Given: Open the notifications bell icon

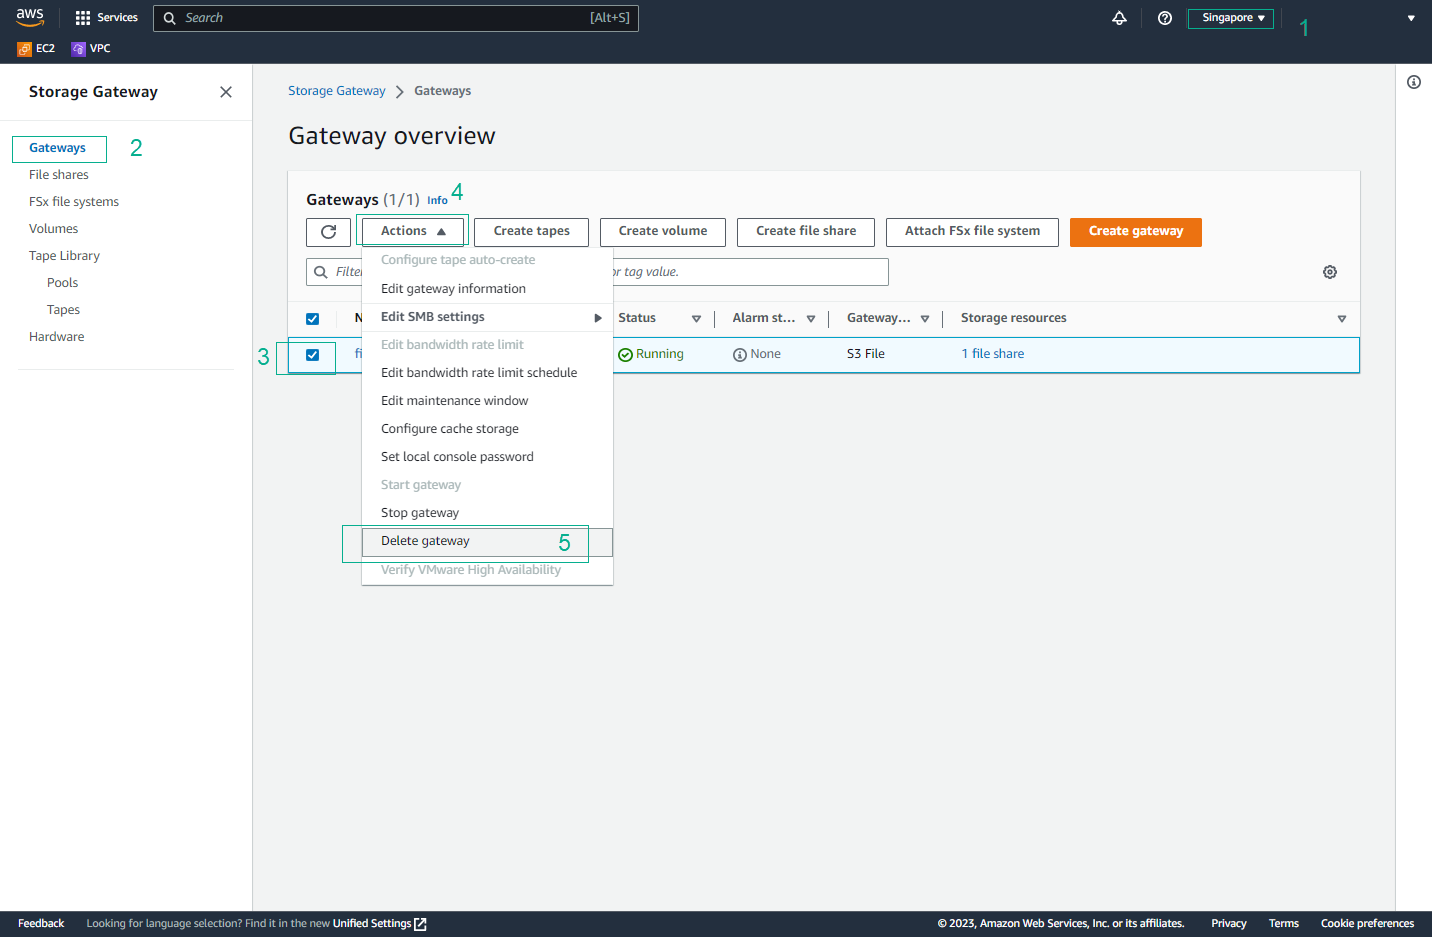Looking at the screenshot, I should 1119,18.
